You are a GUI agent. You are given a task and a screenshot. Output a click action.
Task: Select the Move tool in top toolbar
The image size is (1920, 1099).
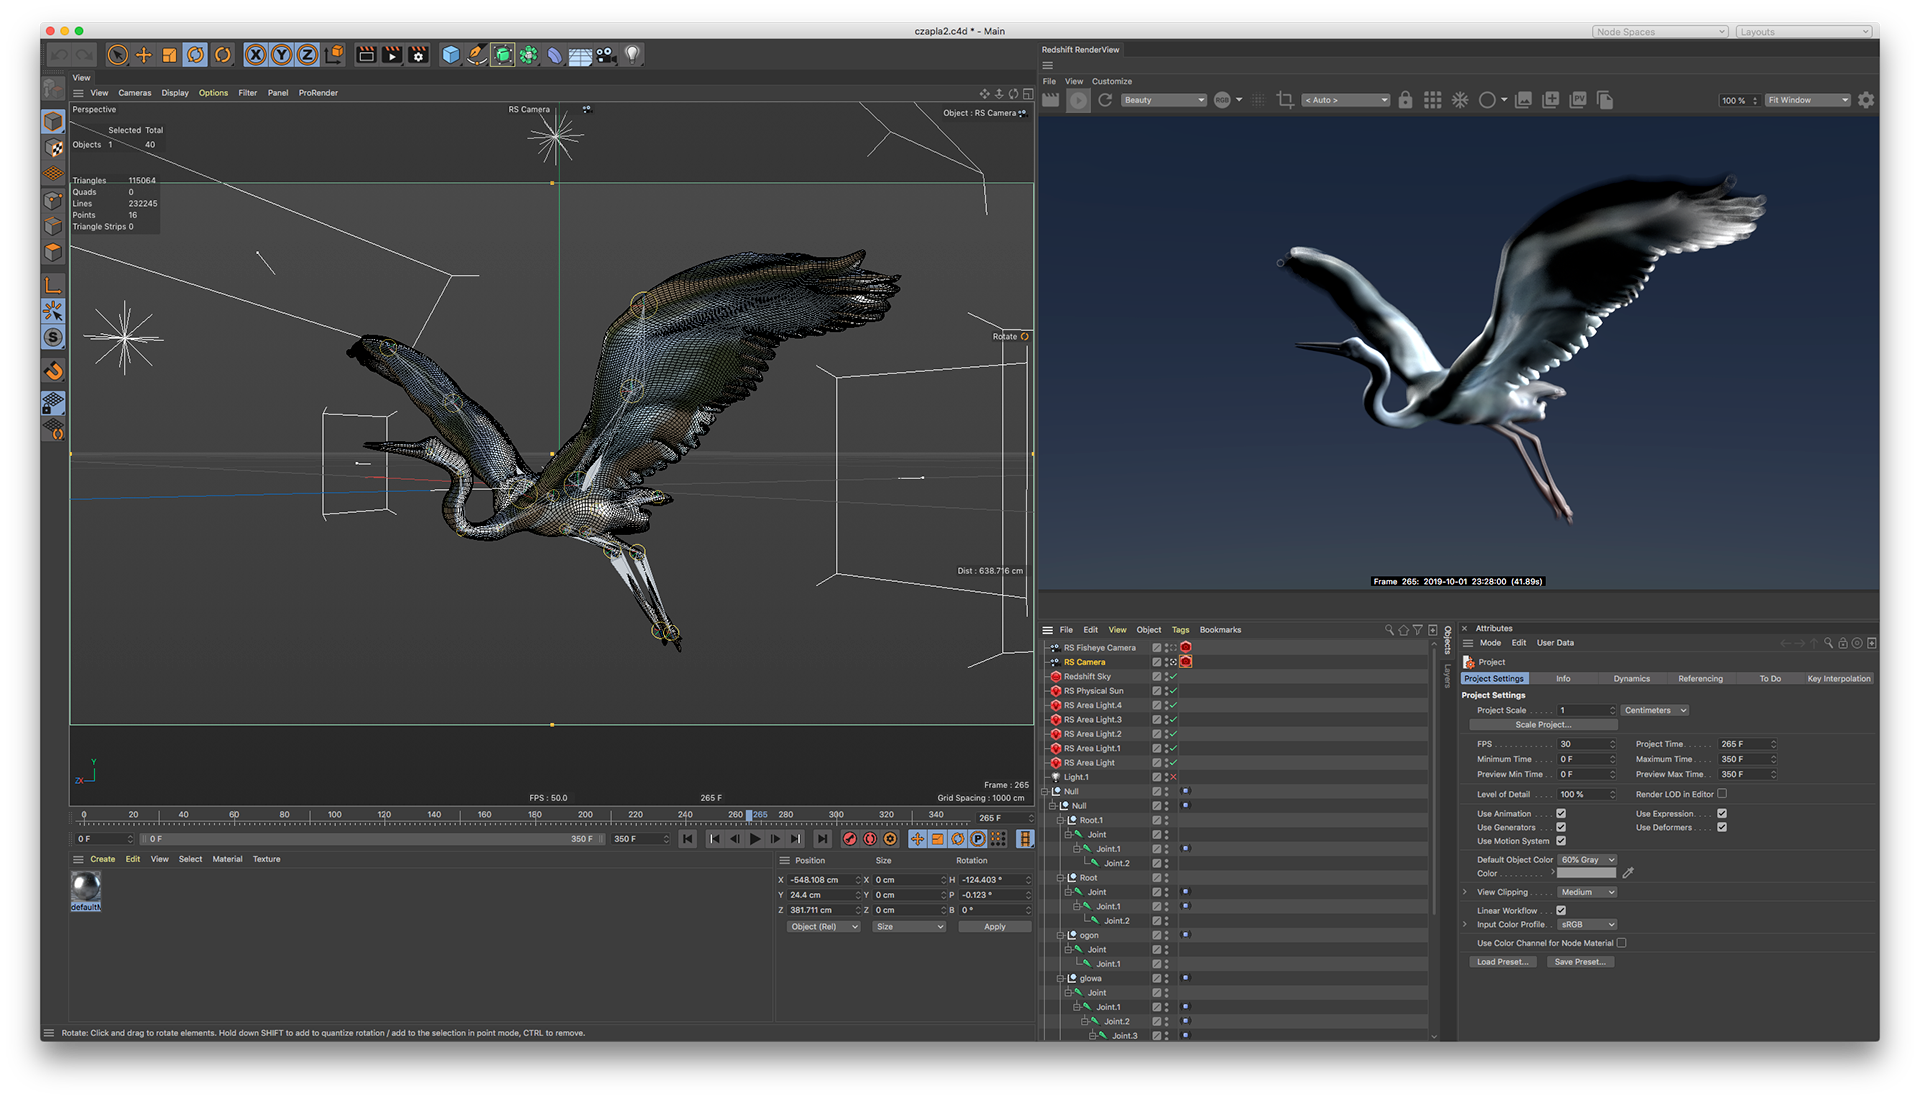tap(144, 55)
